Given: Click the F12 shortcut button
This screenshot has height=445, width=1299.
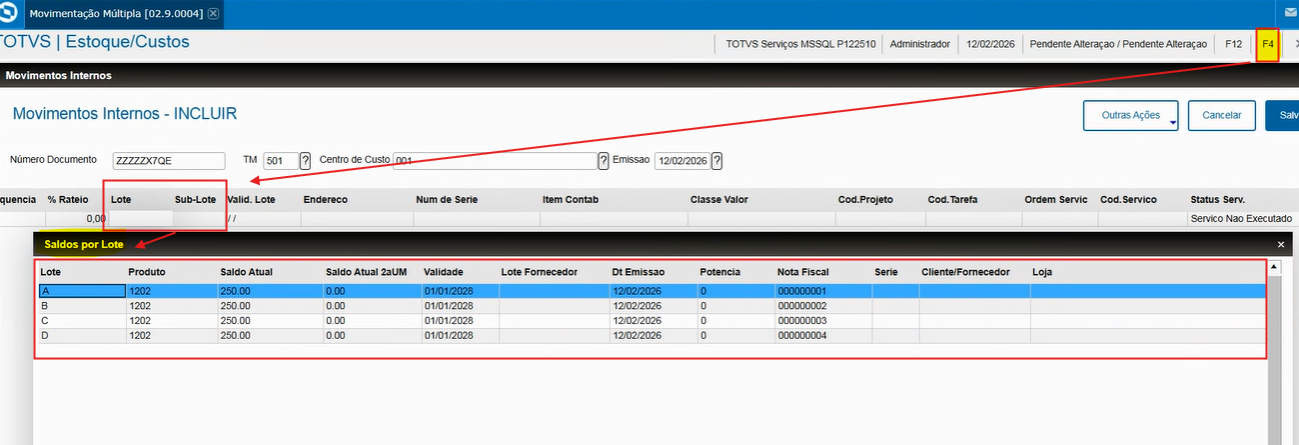Looking at the screenshot, I should [1233, 45].
